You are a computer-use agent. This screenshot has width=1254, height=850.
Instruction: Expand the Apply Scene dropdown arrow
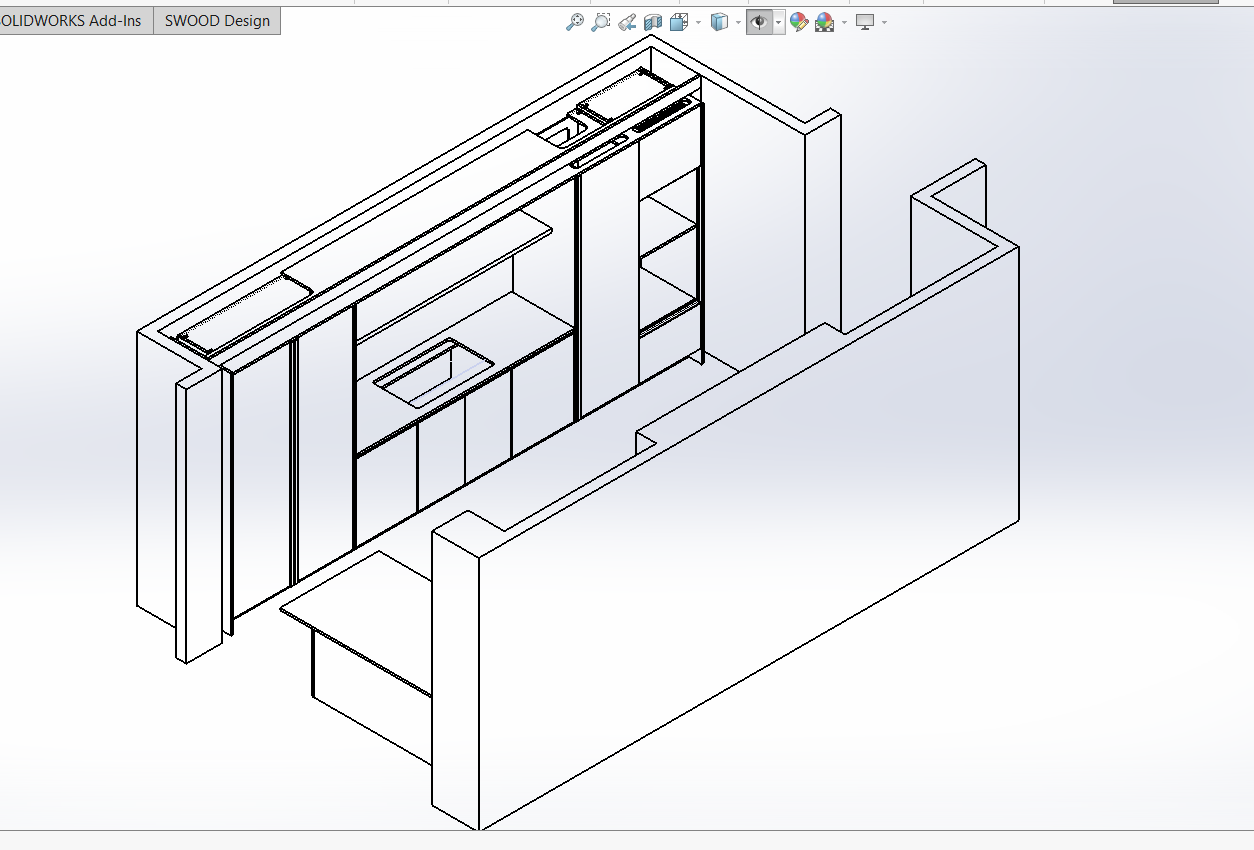[x=844, y=22]
